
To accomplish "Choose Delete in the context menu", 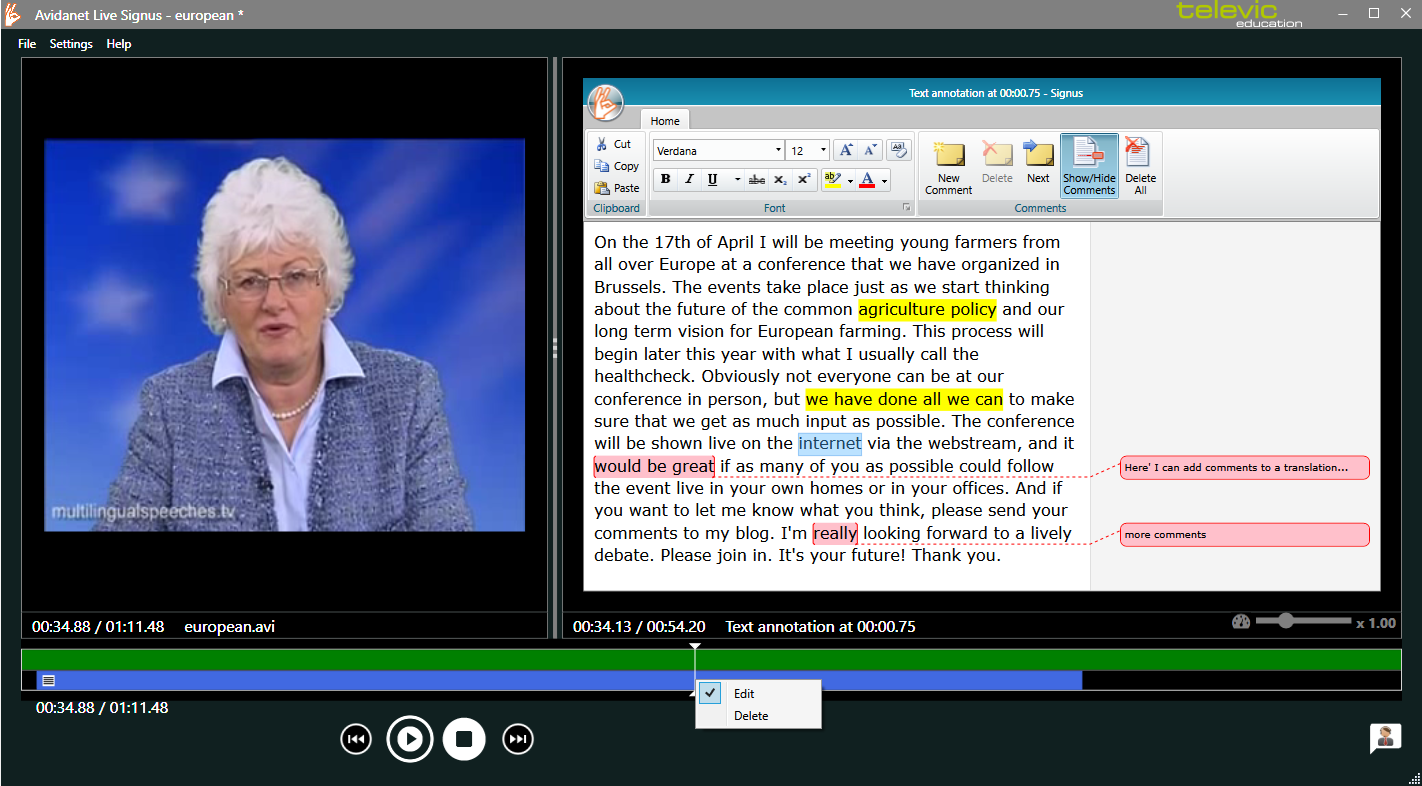I will coord(758,716).
